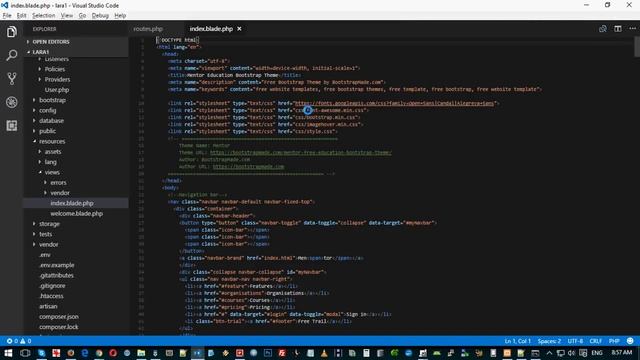Select the index.blade.php editor tab

(211, 29)
